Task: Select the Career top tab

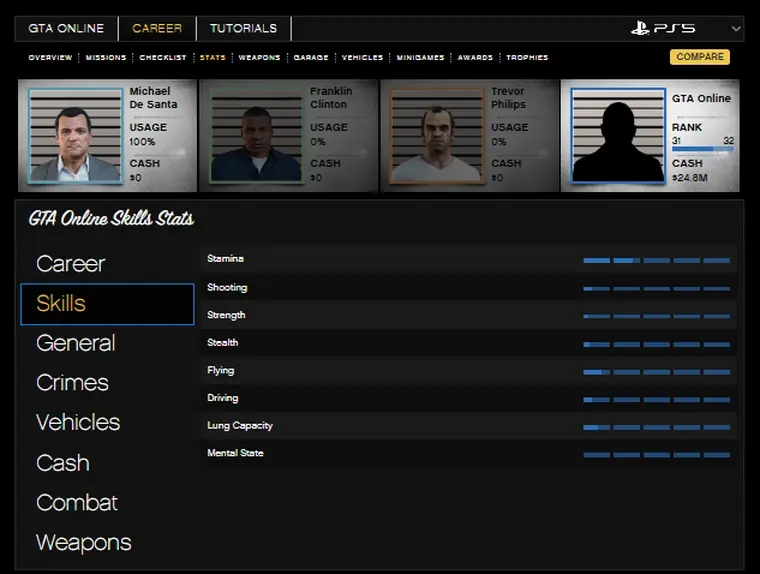Action: 157,29
